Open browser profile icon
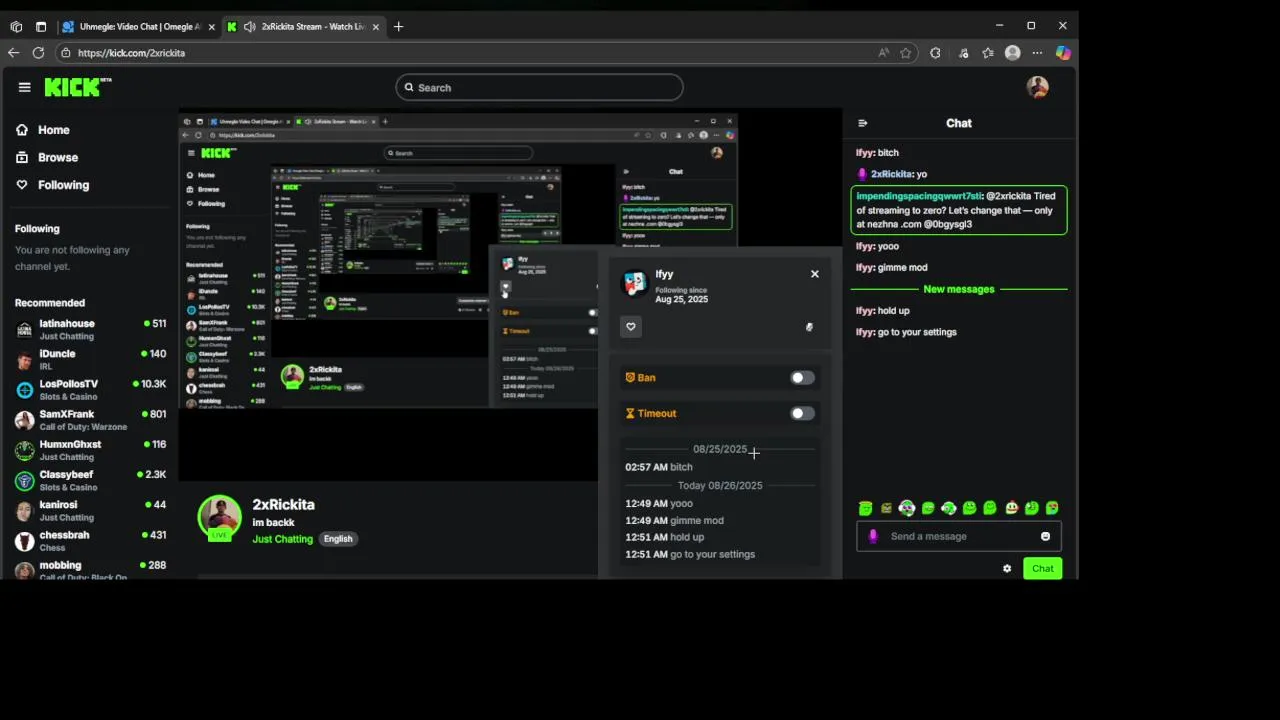This screenshot has height=720, width=1280. [1013, 53]
